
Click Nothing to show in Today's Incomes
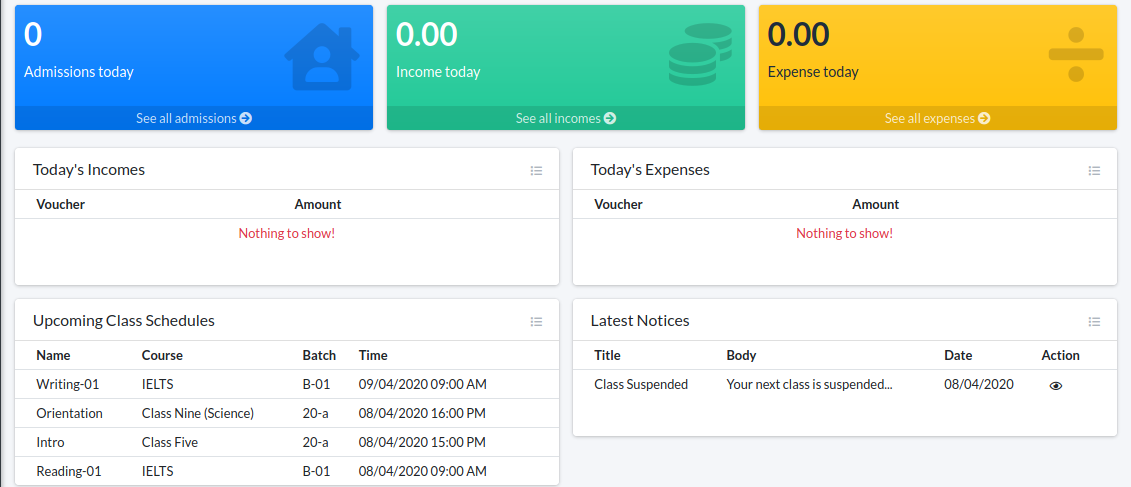click(x=287, y=233)
